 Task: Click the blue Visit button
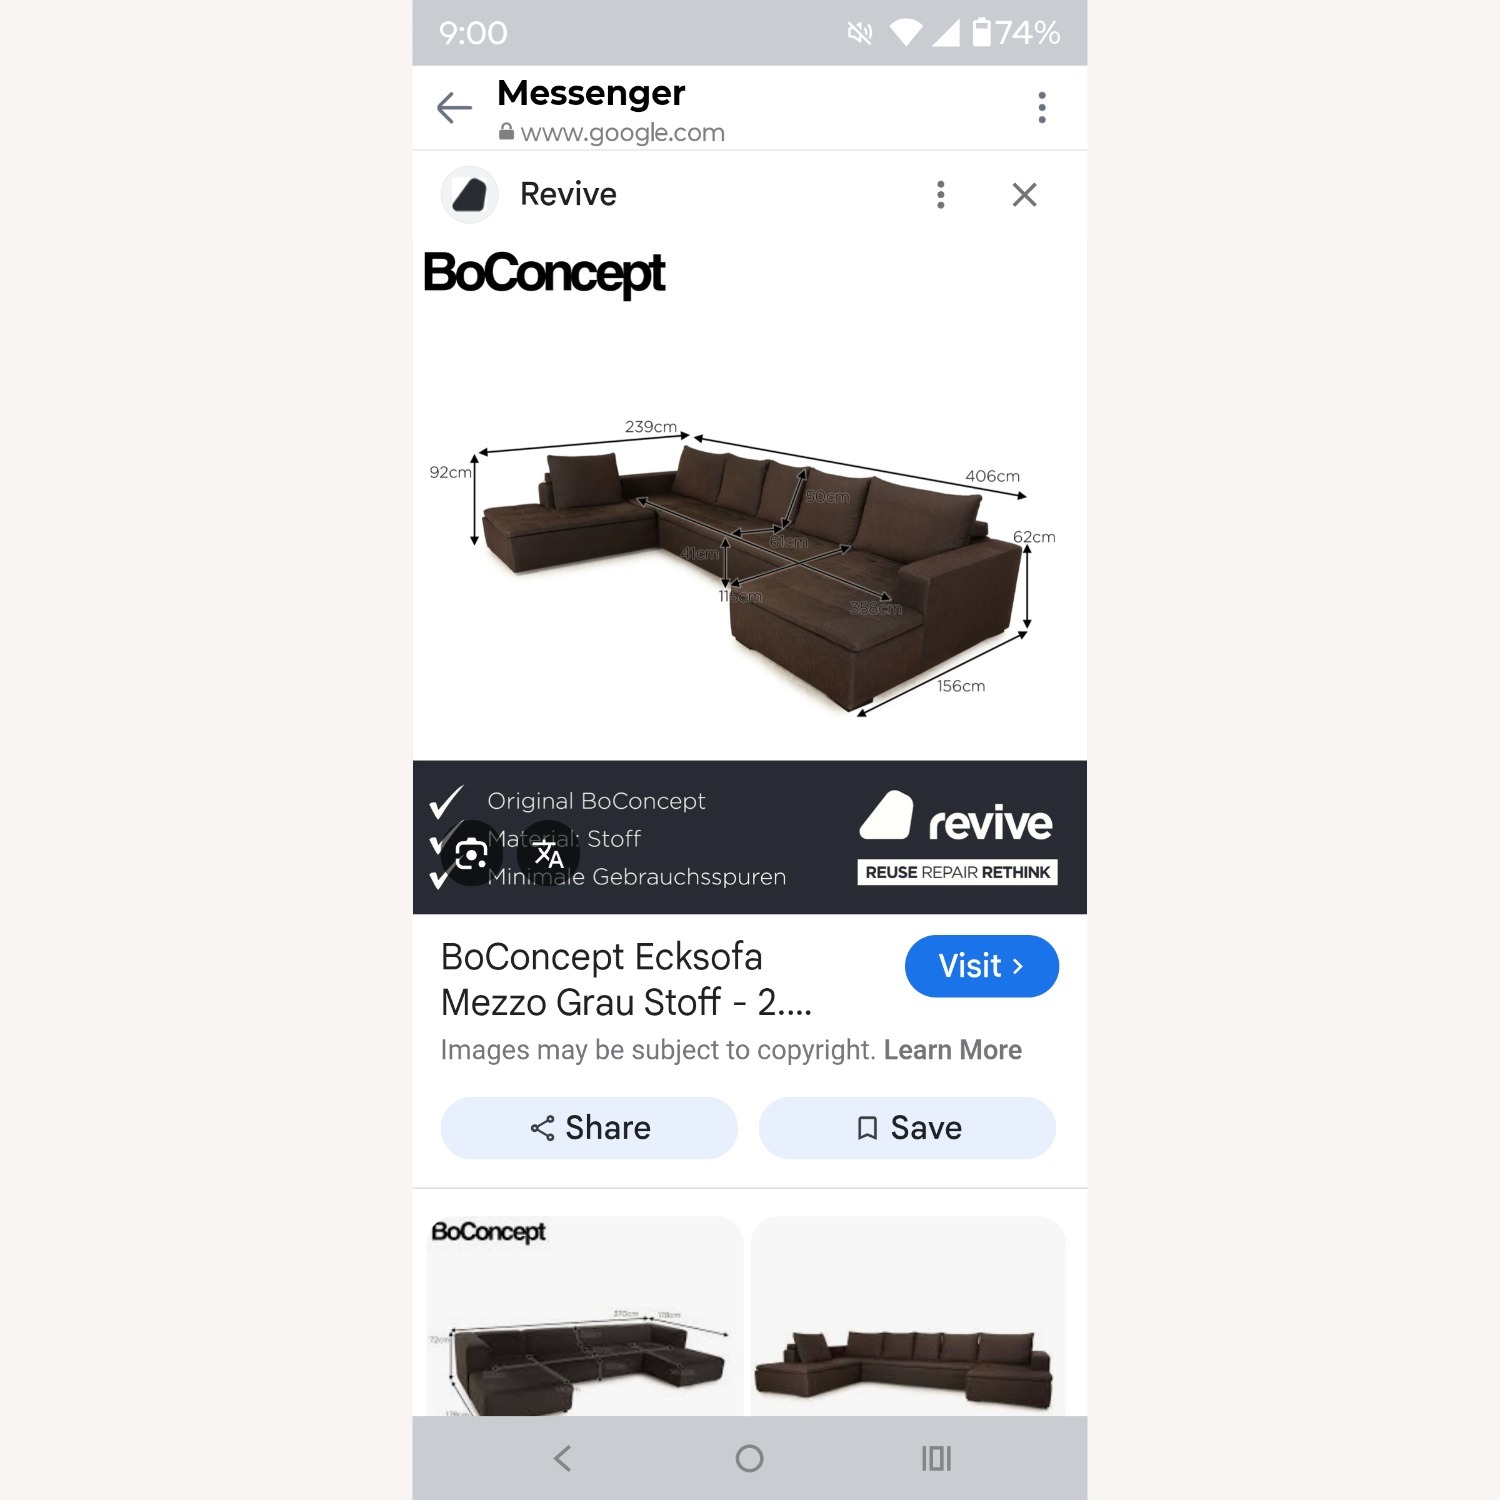click(x=981, y=966)
